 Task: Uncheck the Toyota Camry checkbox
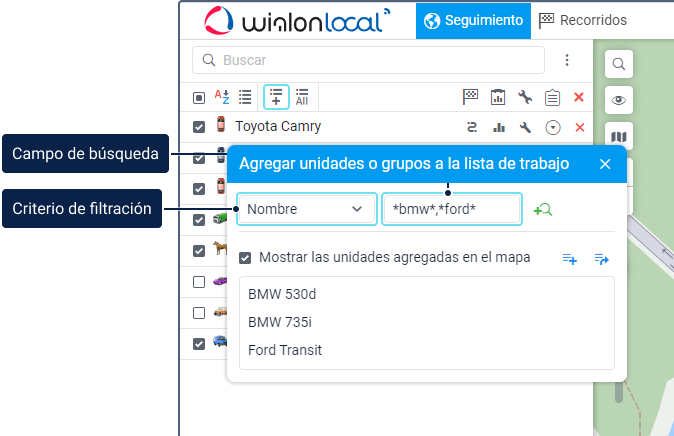tap(199, 127)
